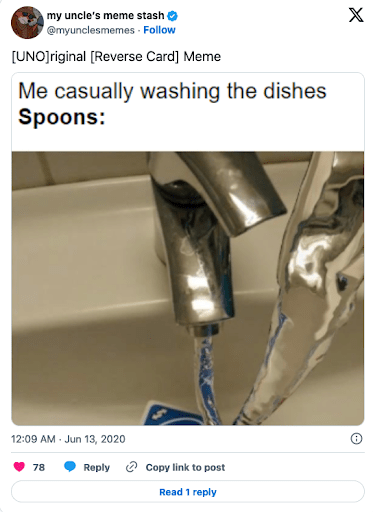Open the info circle icon
This screenshot has width=373, height=512.
click(x=356, y=439)
